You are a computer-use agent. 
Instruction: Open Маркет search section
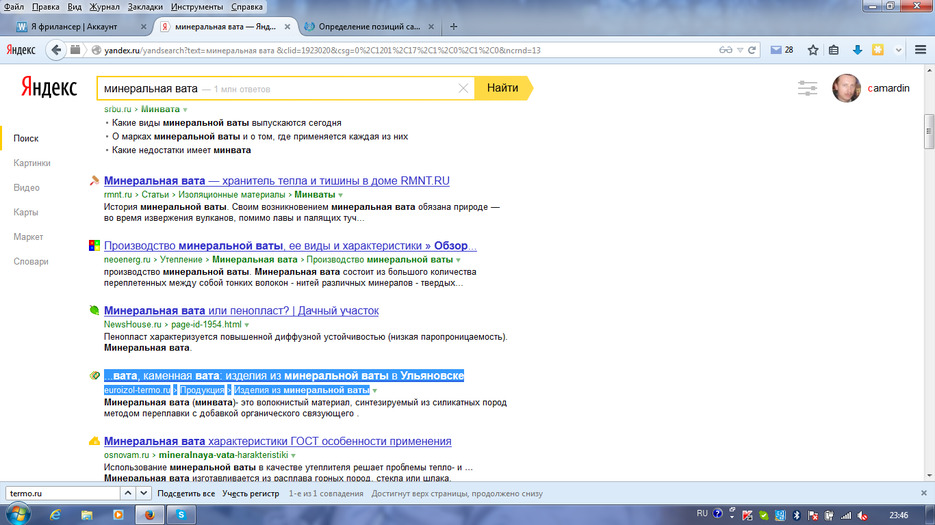(x=28, y=237)
